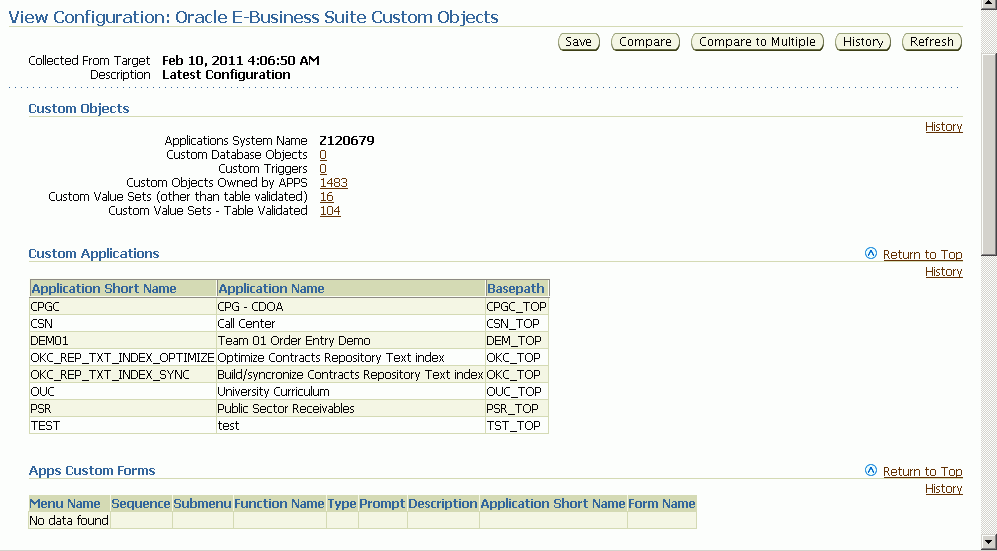997x551 pixels.
Task: Click the Return to Top icon beside Custom Applications
Action: coord(871,254)
